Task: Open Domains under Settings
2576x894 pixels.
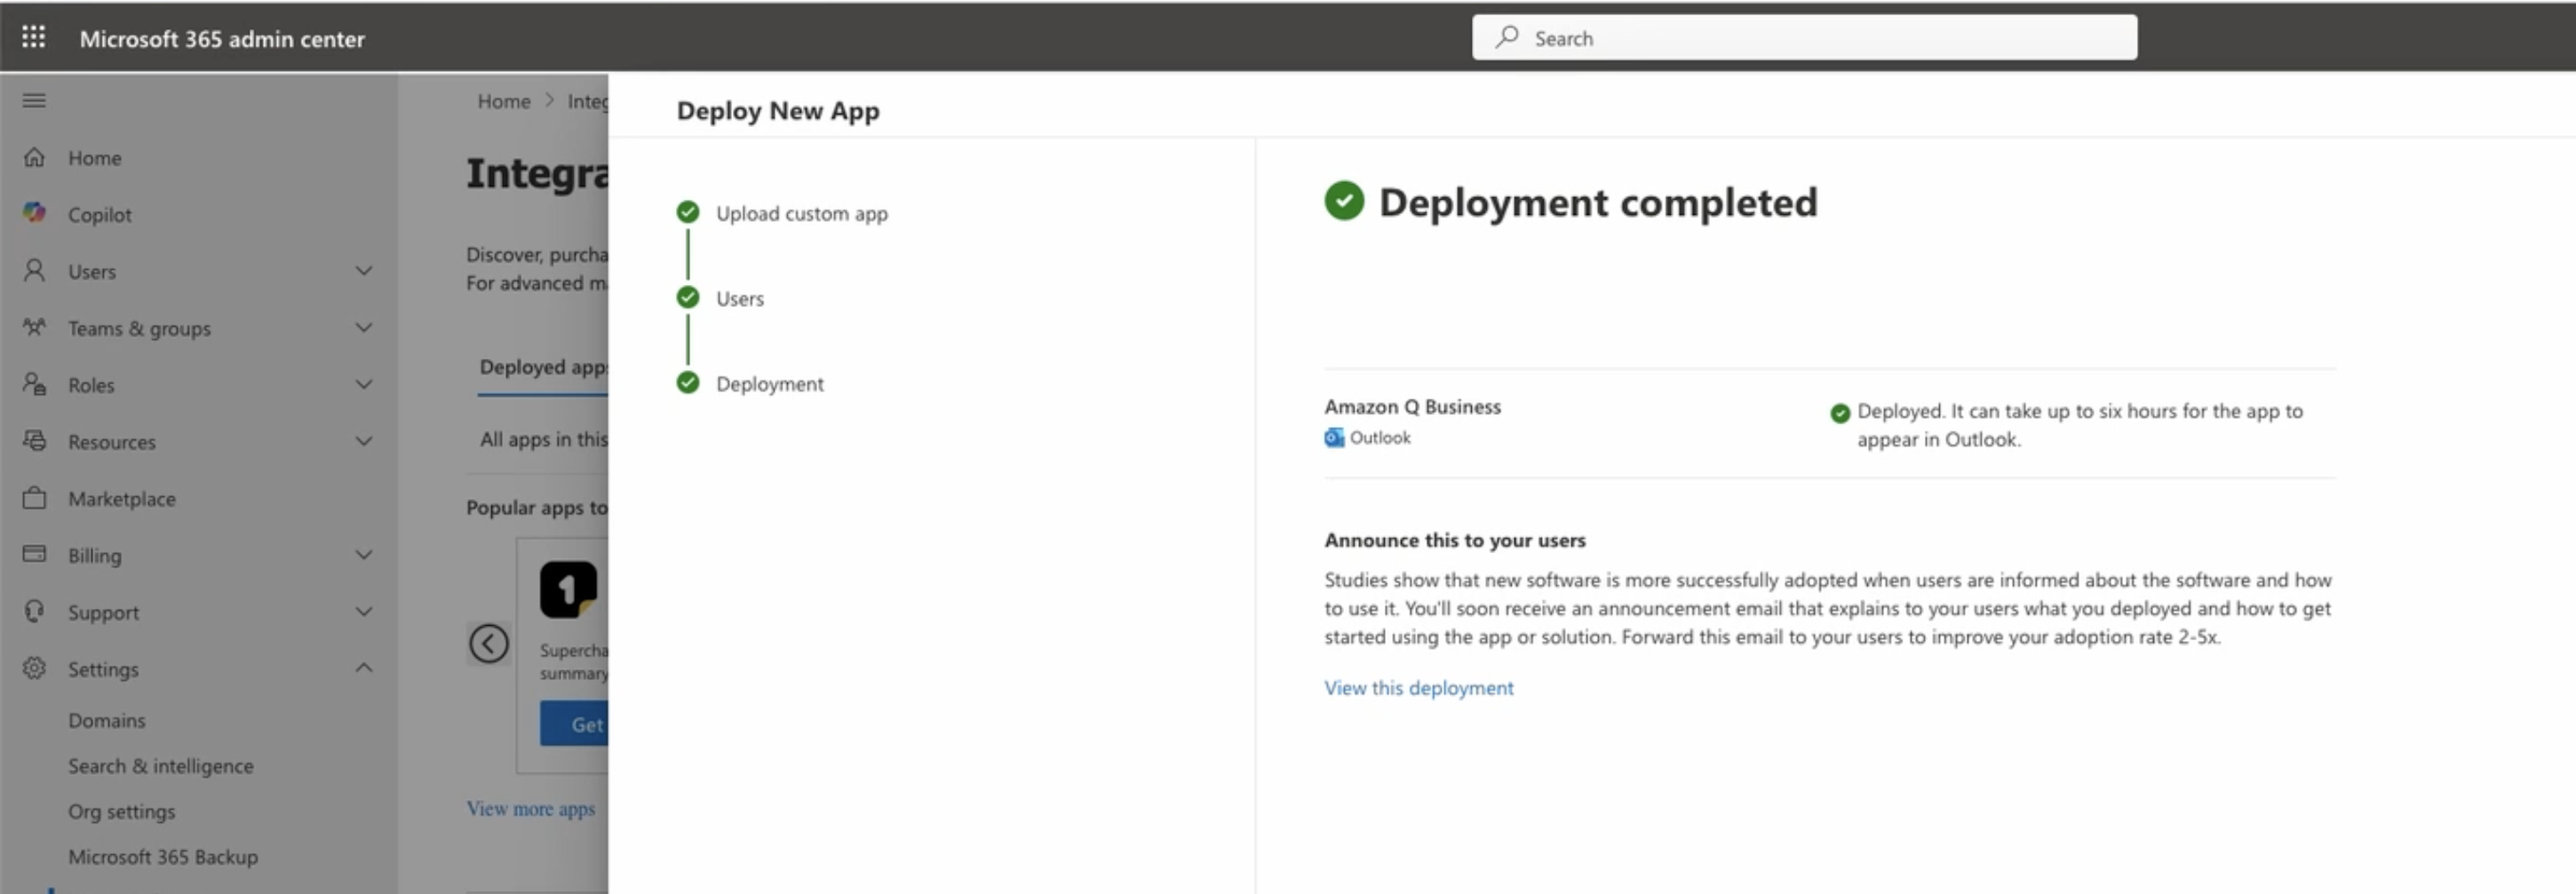Action: click(106, 720)
